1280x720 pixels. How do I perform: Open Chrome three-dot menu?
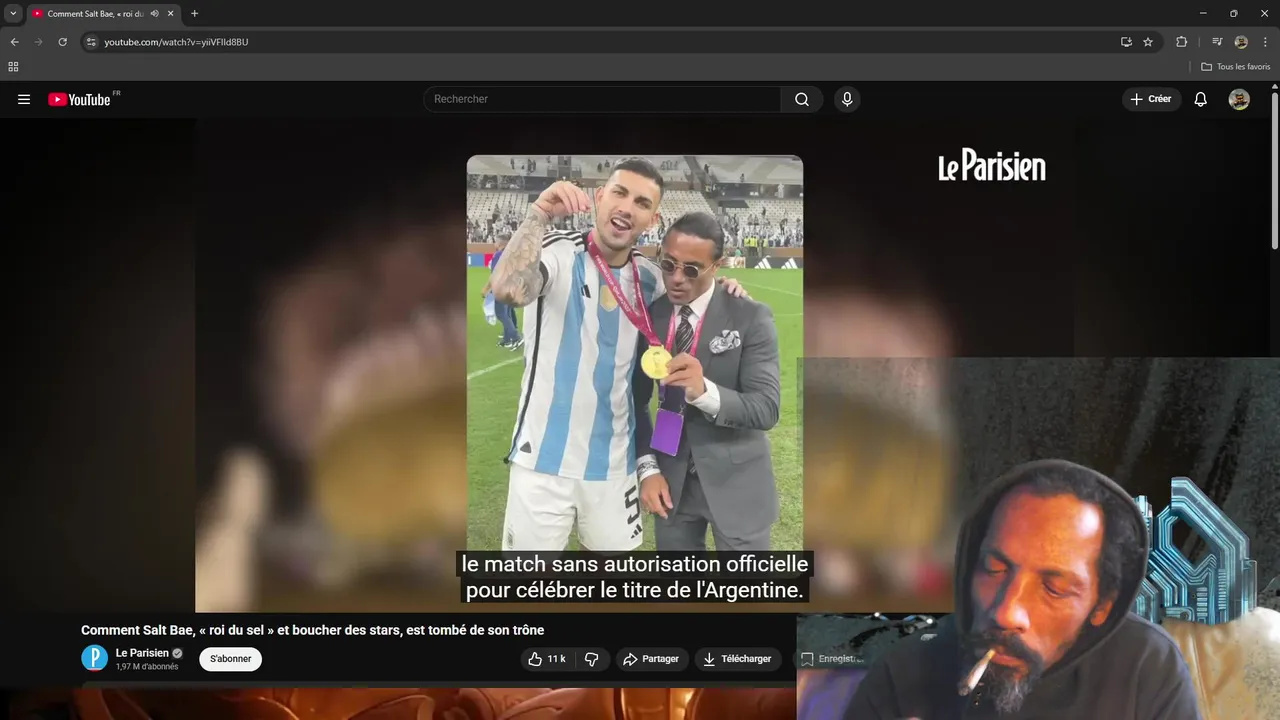point(1265,42)
